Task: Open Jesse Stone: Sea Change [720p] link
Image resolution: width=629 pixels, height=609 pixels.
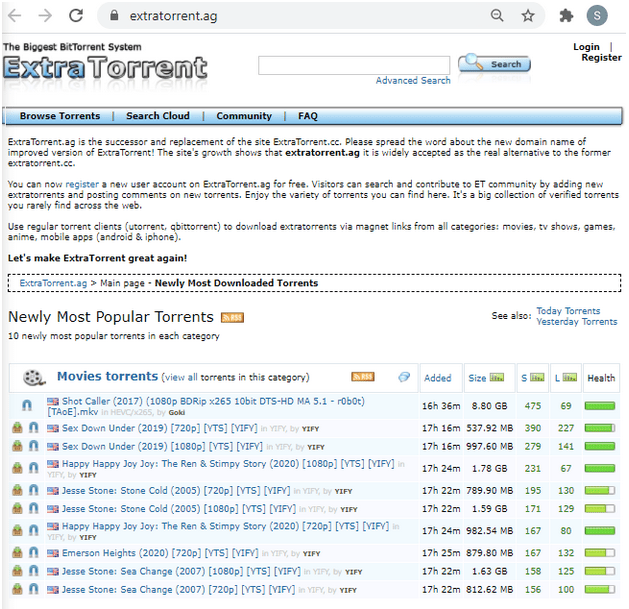Action: (x=179, y=590)
